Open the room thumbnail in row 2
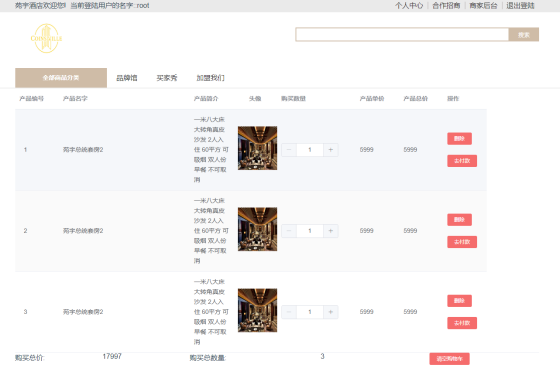 click(x=258, y=229)
